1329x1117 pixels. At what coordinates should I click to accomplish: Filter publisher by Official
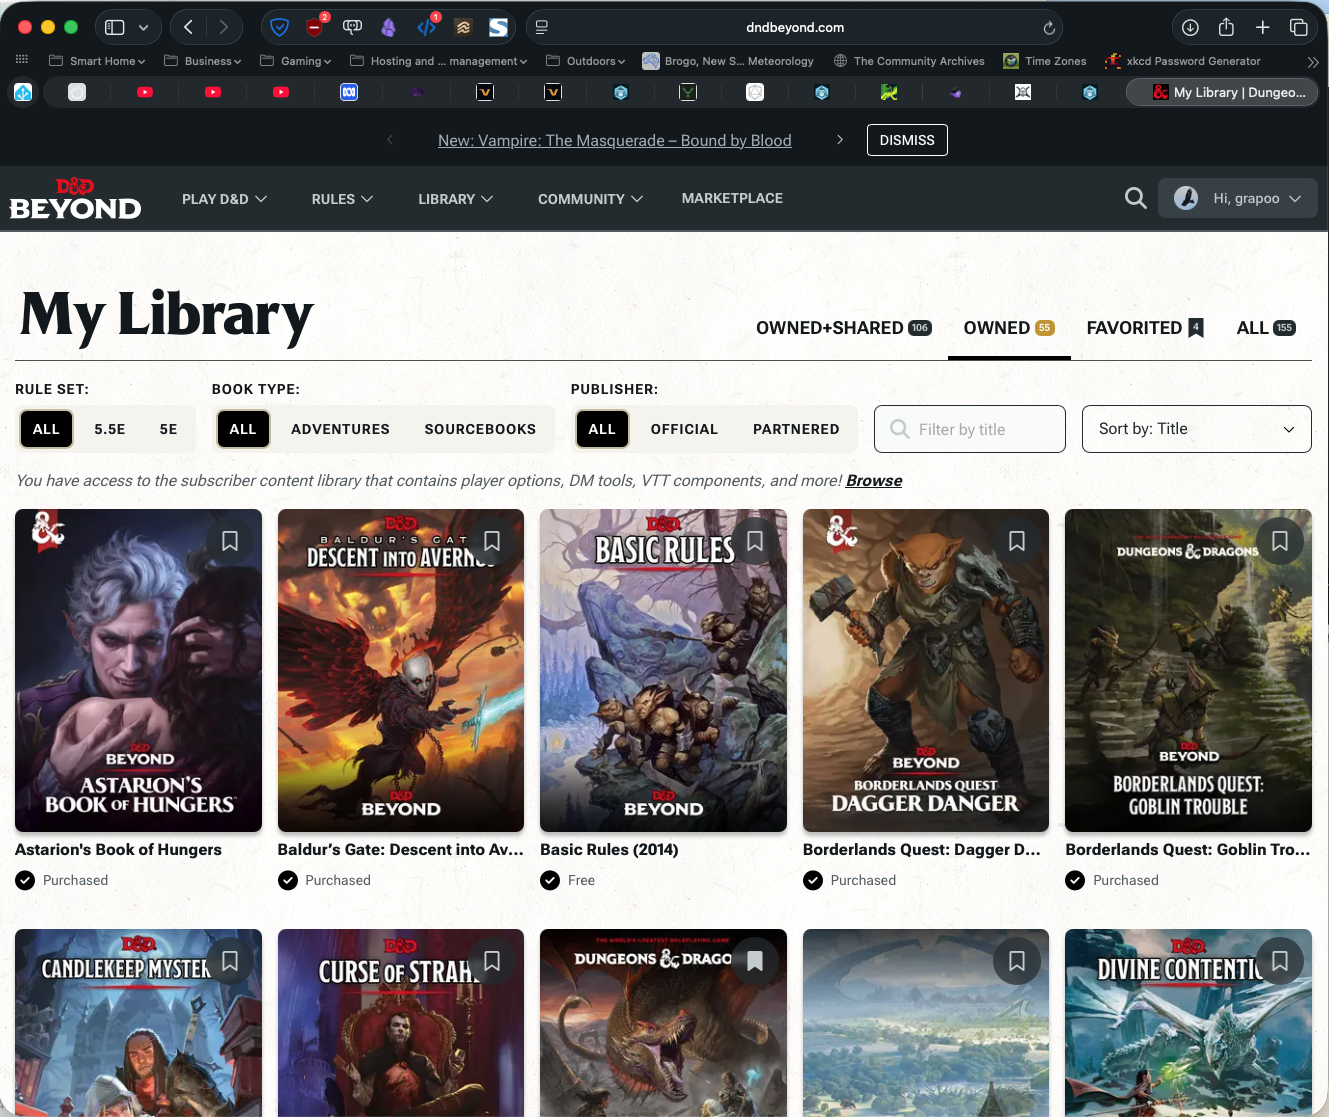[x=684, y=429]
